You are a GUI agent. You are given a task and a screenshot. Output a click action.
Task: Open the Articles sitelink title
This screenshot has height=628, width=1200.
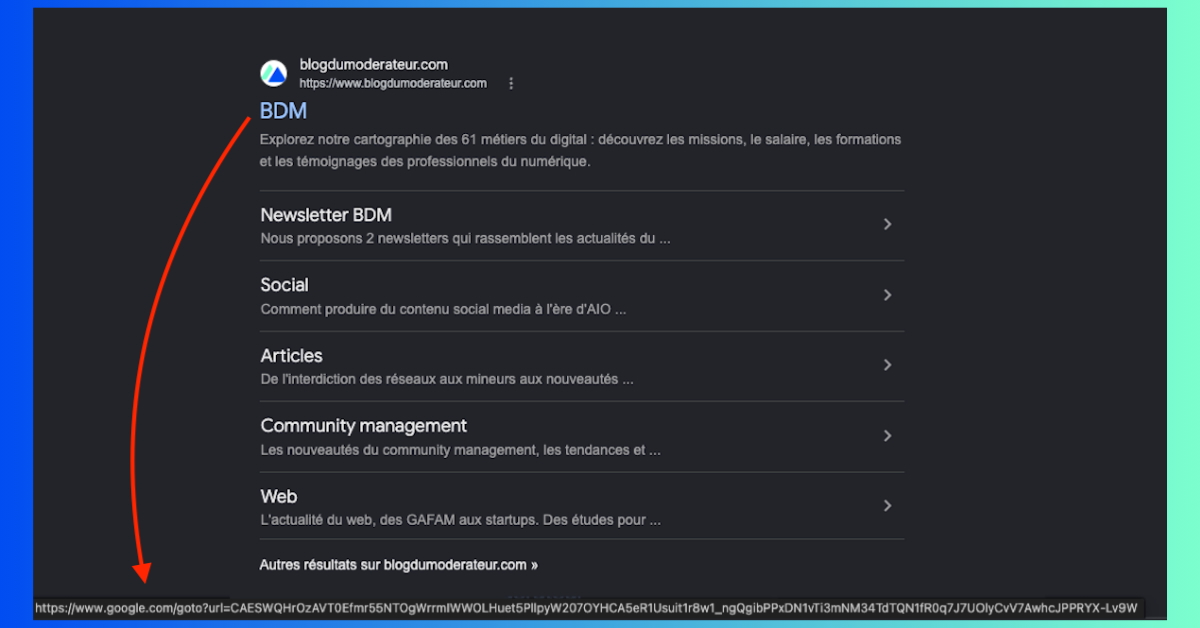click(x=292, y=356)
